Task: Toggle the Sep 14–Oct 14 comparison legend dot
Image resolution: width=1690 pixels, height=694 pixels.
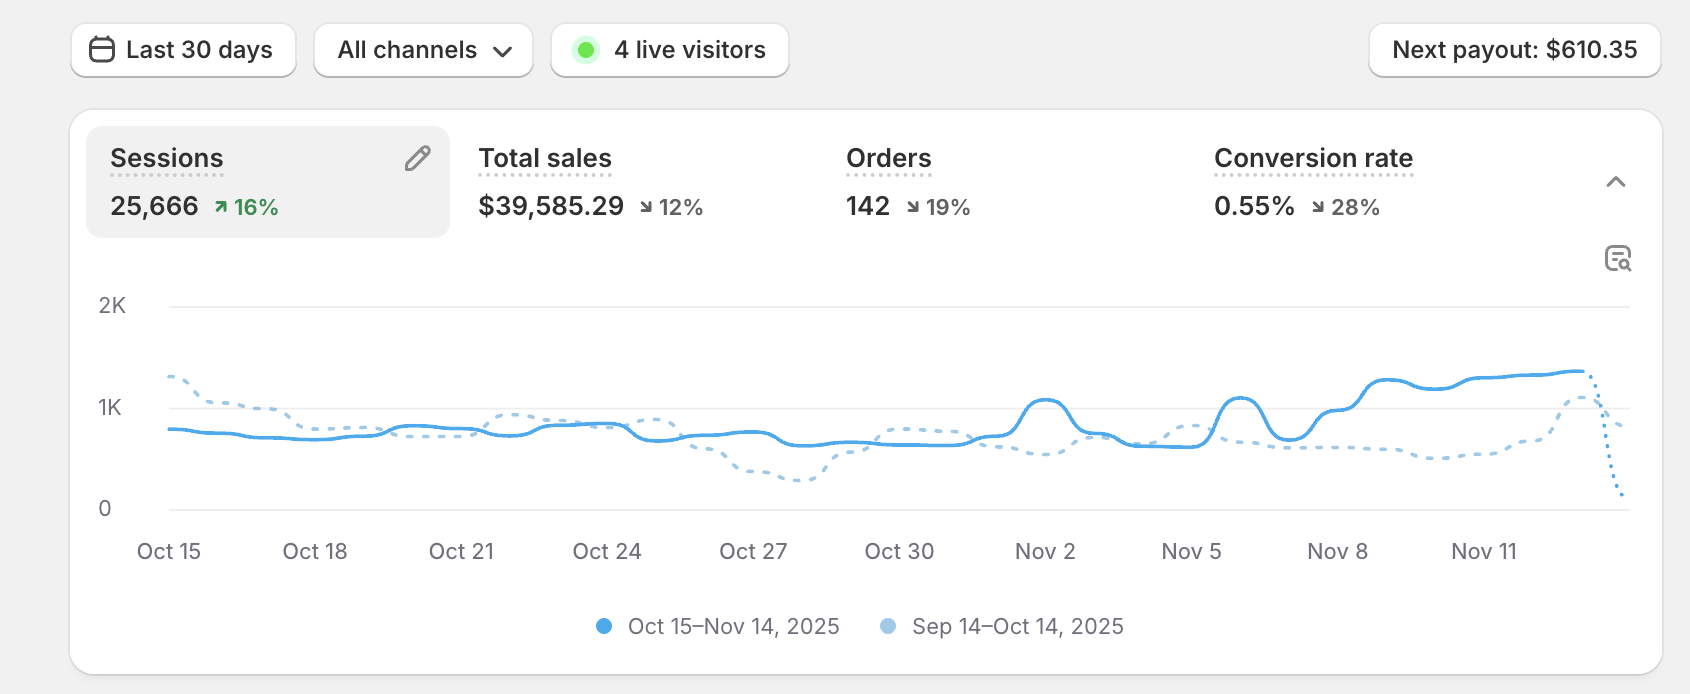Action: [886, 626]
